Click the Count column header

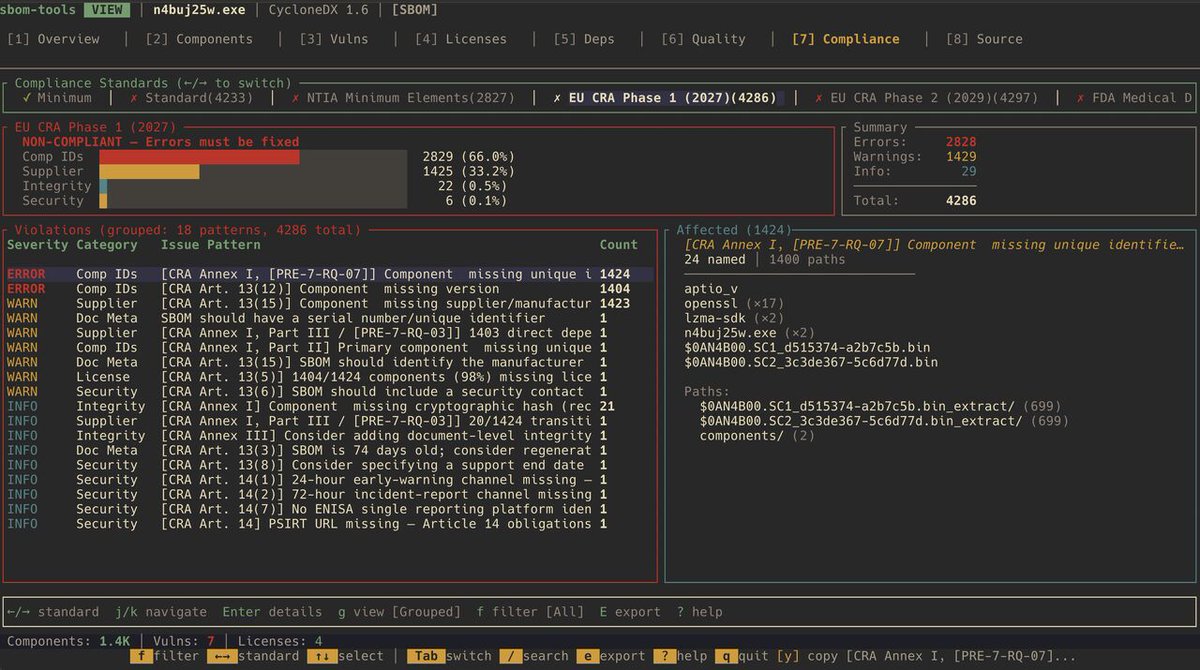point(619,245)
